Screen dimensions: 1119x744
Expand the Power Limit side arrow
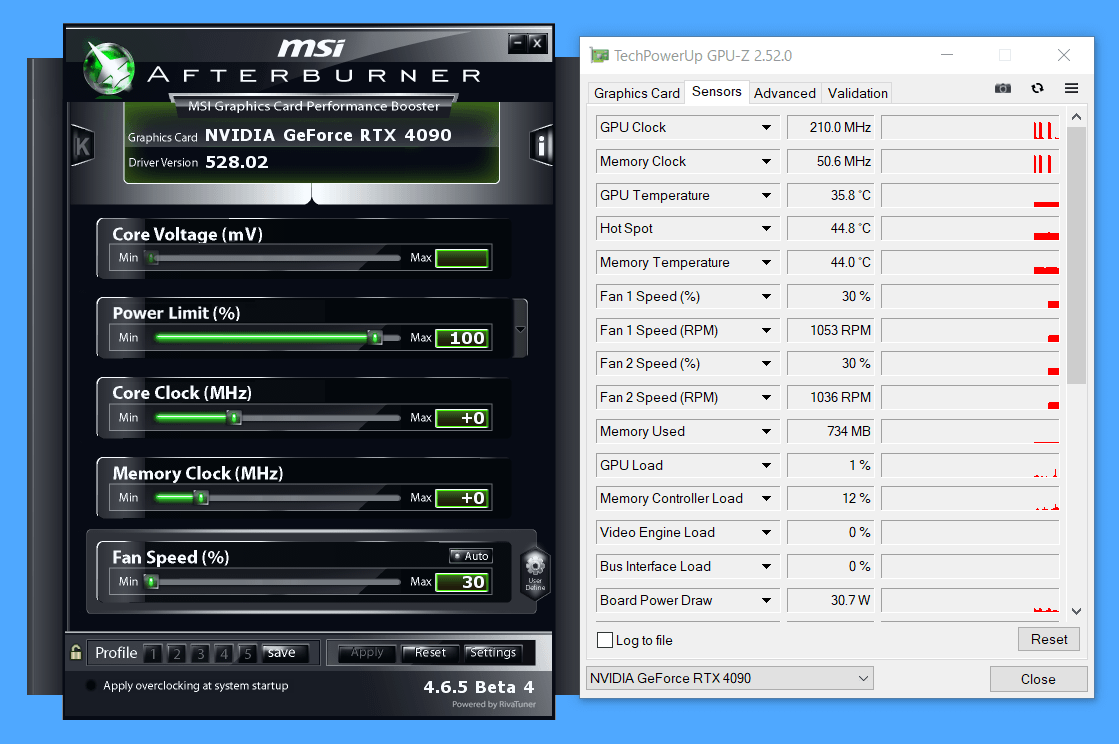(520, 329)
